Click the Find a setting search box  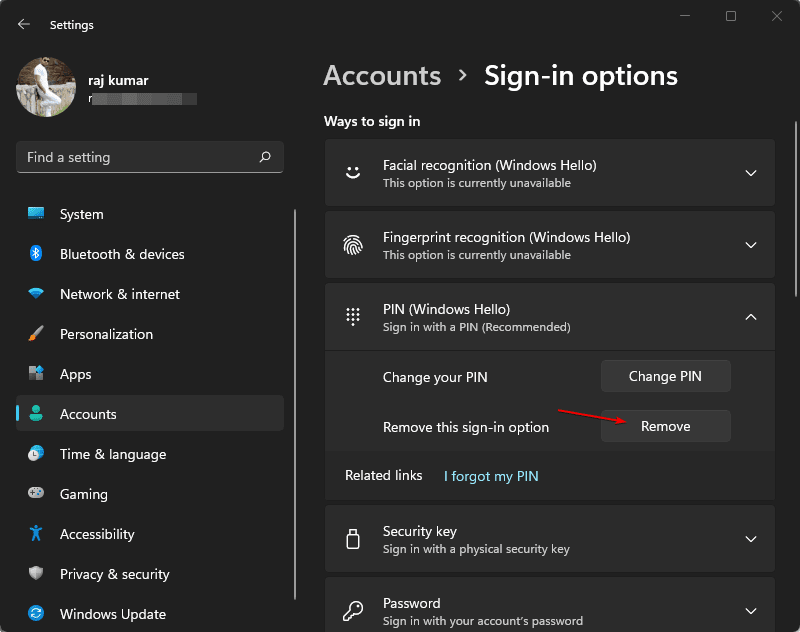click(150, 157)
